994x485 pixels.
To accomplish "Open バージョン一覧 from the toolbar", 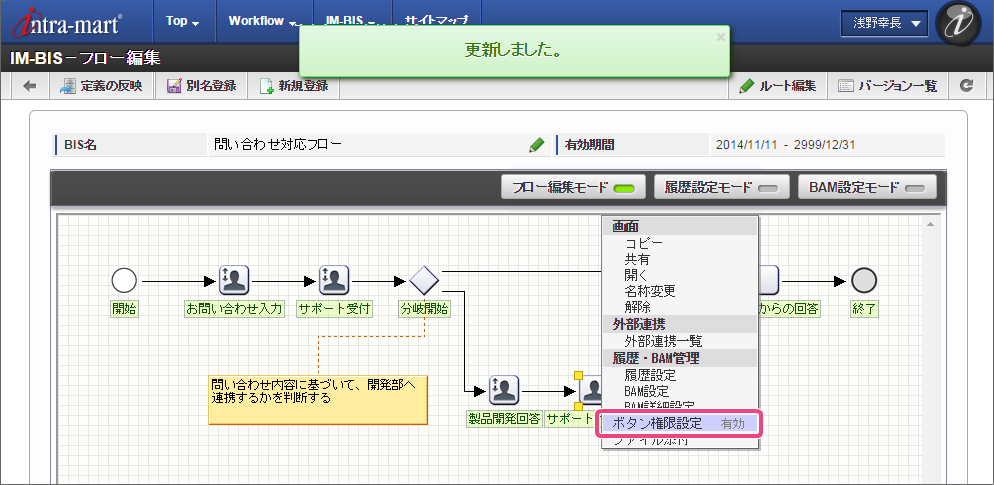I will click(x=888, y=86).
